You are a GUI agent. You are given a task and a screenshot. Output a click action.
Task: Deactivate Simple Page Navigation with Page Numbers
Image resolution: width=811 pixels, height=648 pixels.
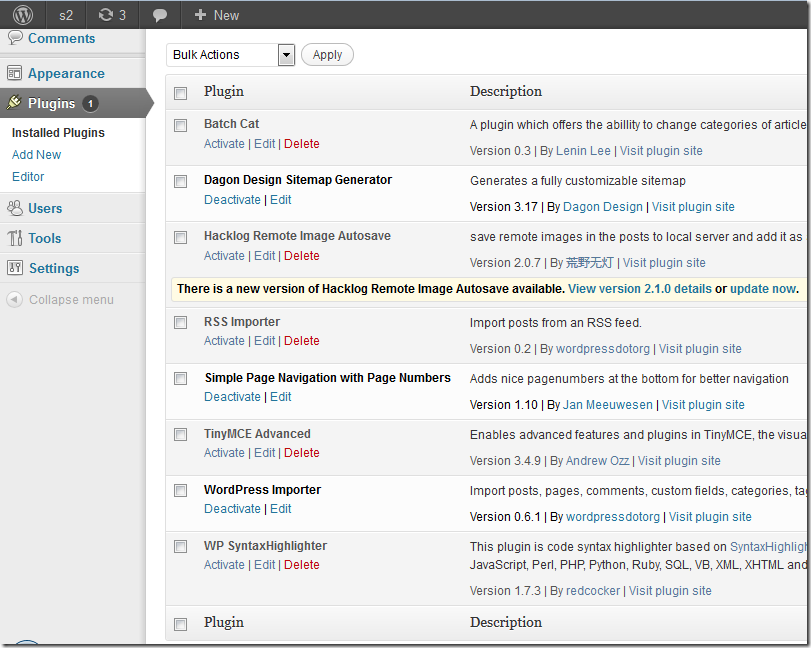pyautogui.click(x=232, y=397)
